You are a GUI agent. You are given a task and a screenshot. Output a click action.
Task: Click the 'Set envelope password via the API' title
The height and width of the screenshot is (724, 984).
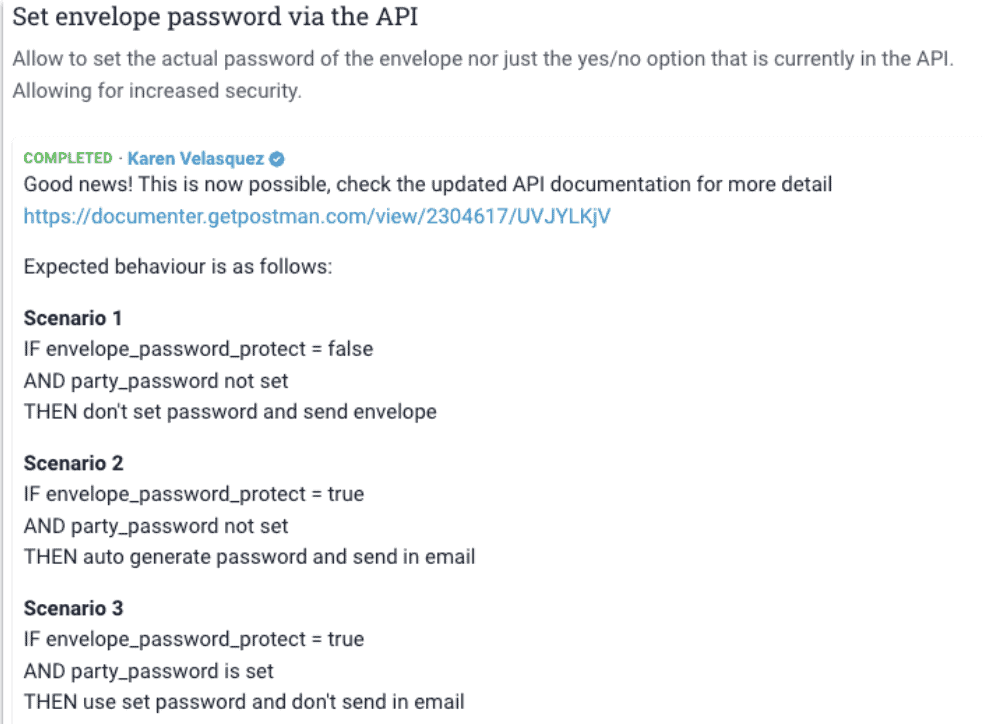(215, 17)
